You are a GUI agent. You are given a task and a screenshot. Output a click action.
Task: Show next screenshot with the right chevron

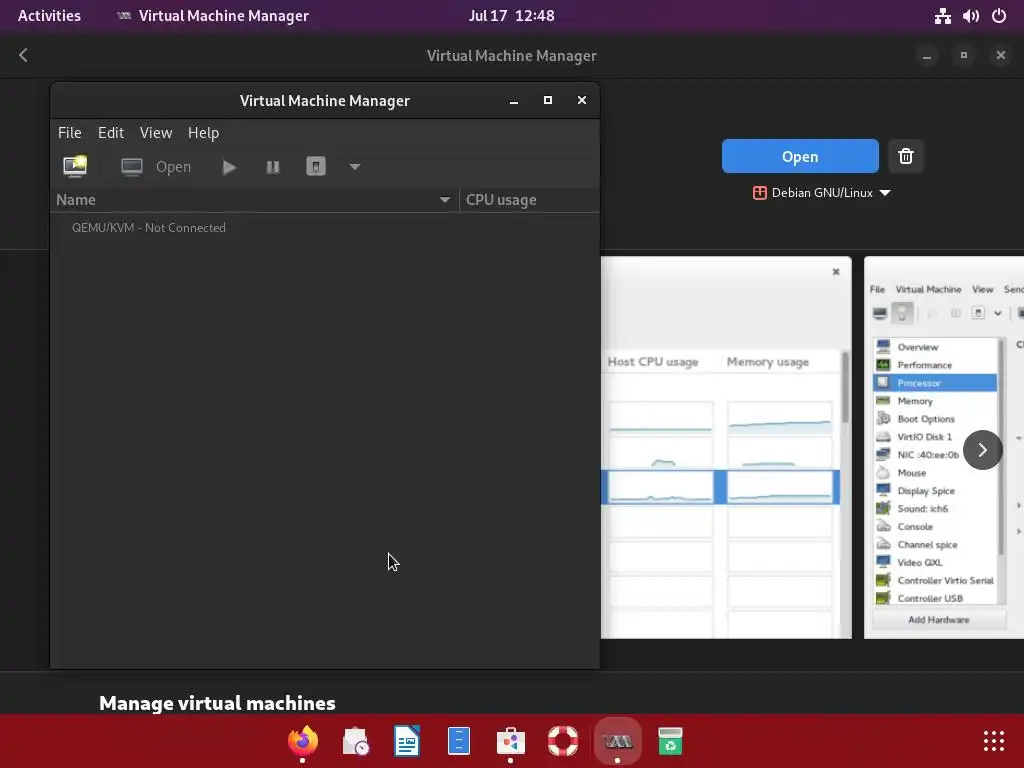tap(982, 450)
